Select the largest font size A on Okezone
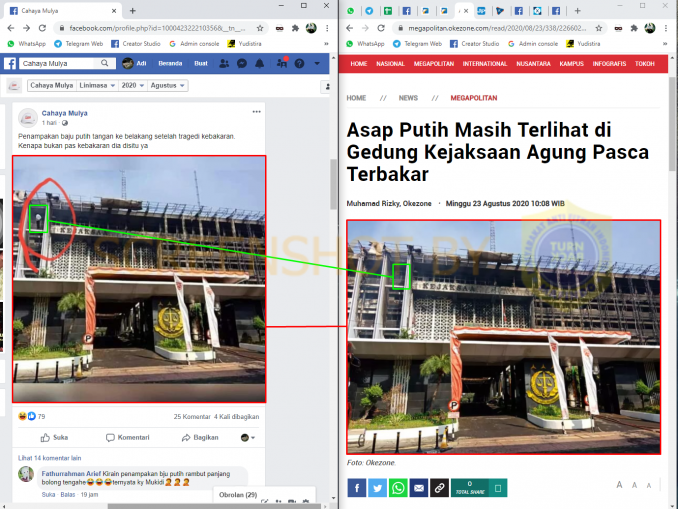Screen dimensions: 678x509 pos(619,485)
